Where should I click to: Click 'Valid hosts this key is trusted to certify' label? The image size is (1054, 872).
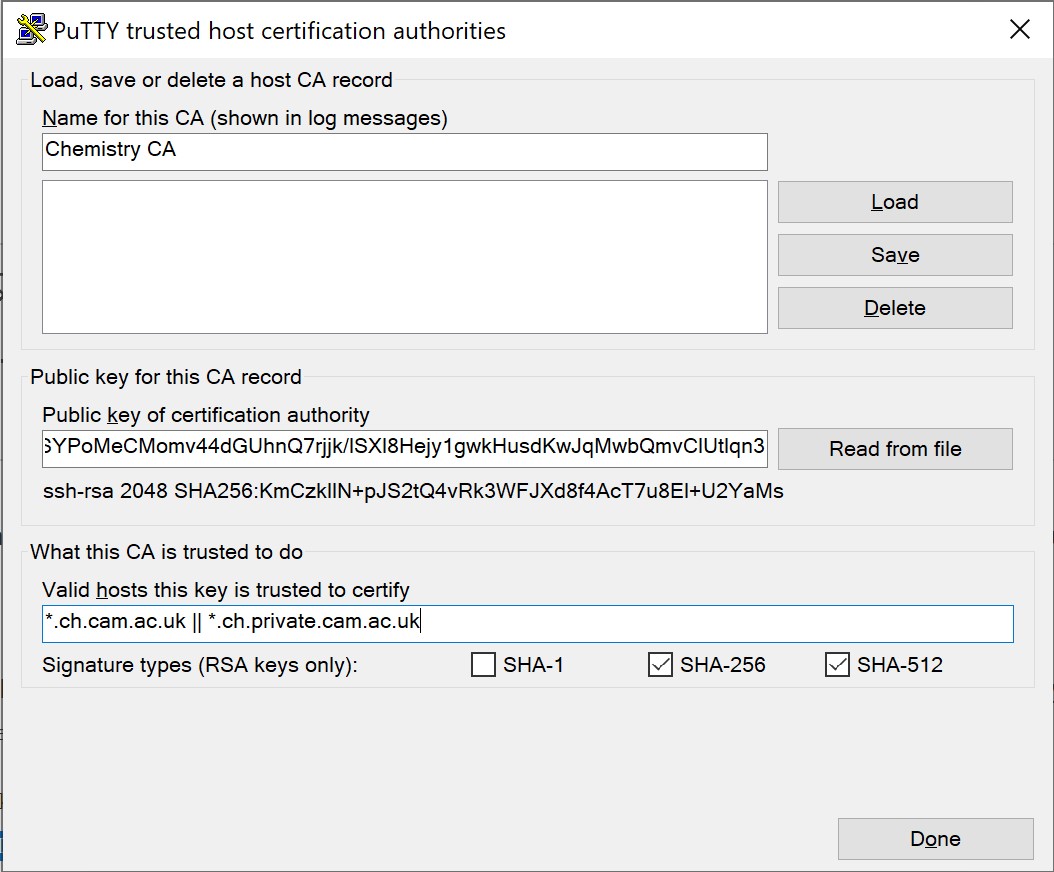(x=226, y=590)
